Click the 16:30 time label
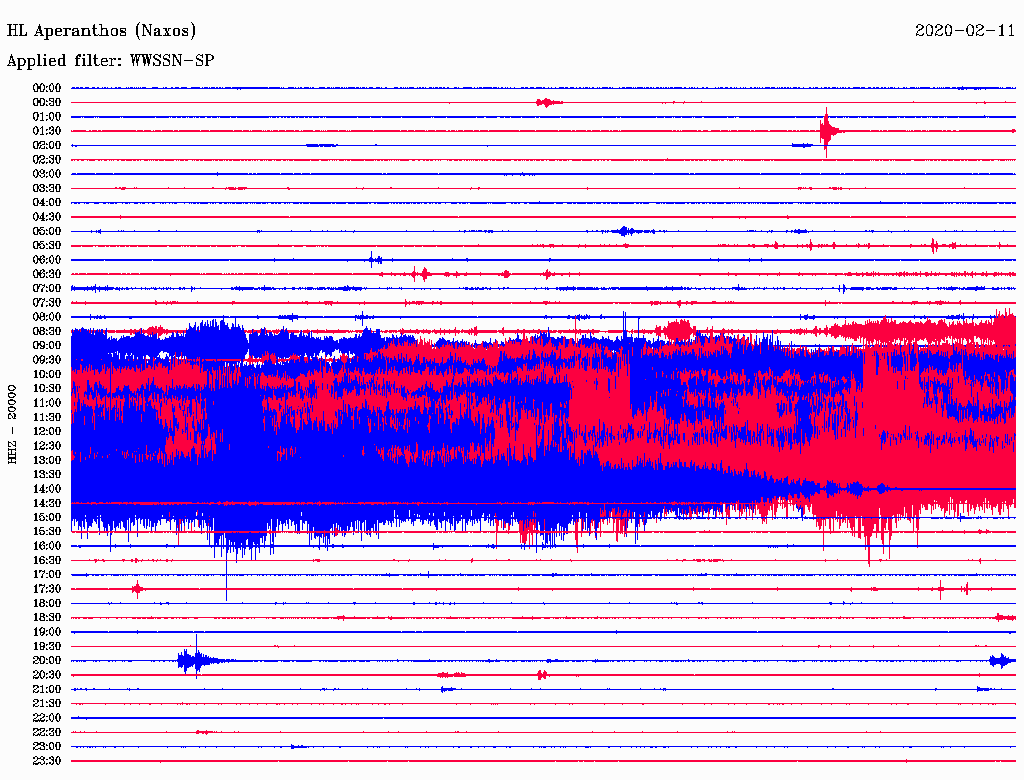The width and height of the screenshot is (1024, 780). [47, 561]
